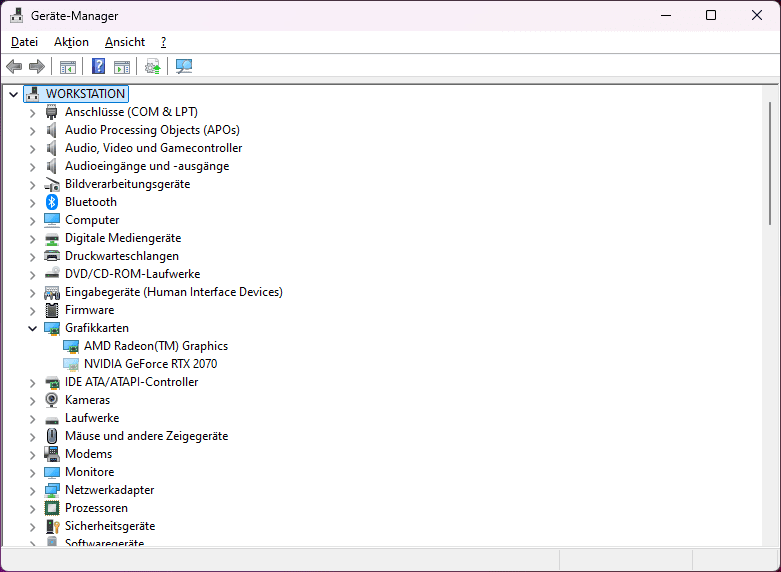
Task: Click the Firmware chip icon
Action: pos(52,310)
